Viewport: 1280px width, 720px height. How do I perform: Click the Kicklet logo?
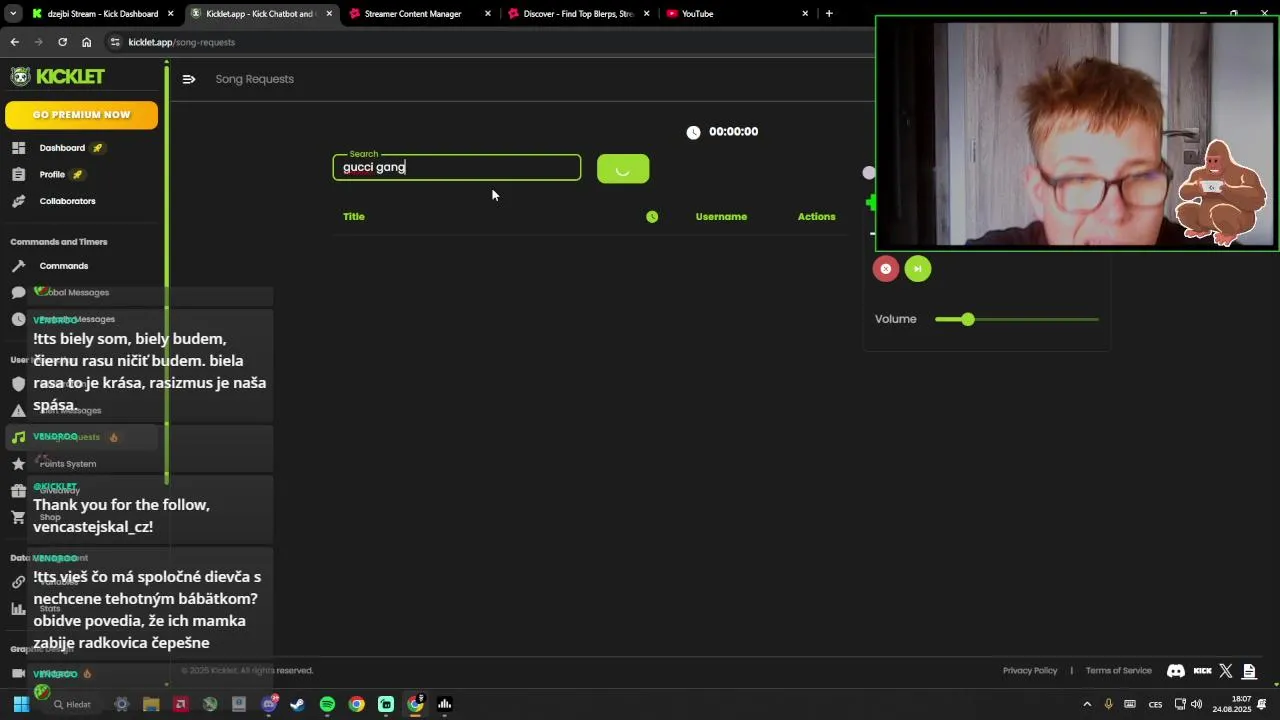[x=57, y=77]
